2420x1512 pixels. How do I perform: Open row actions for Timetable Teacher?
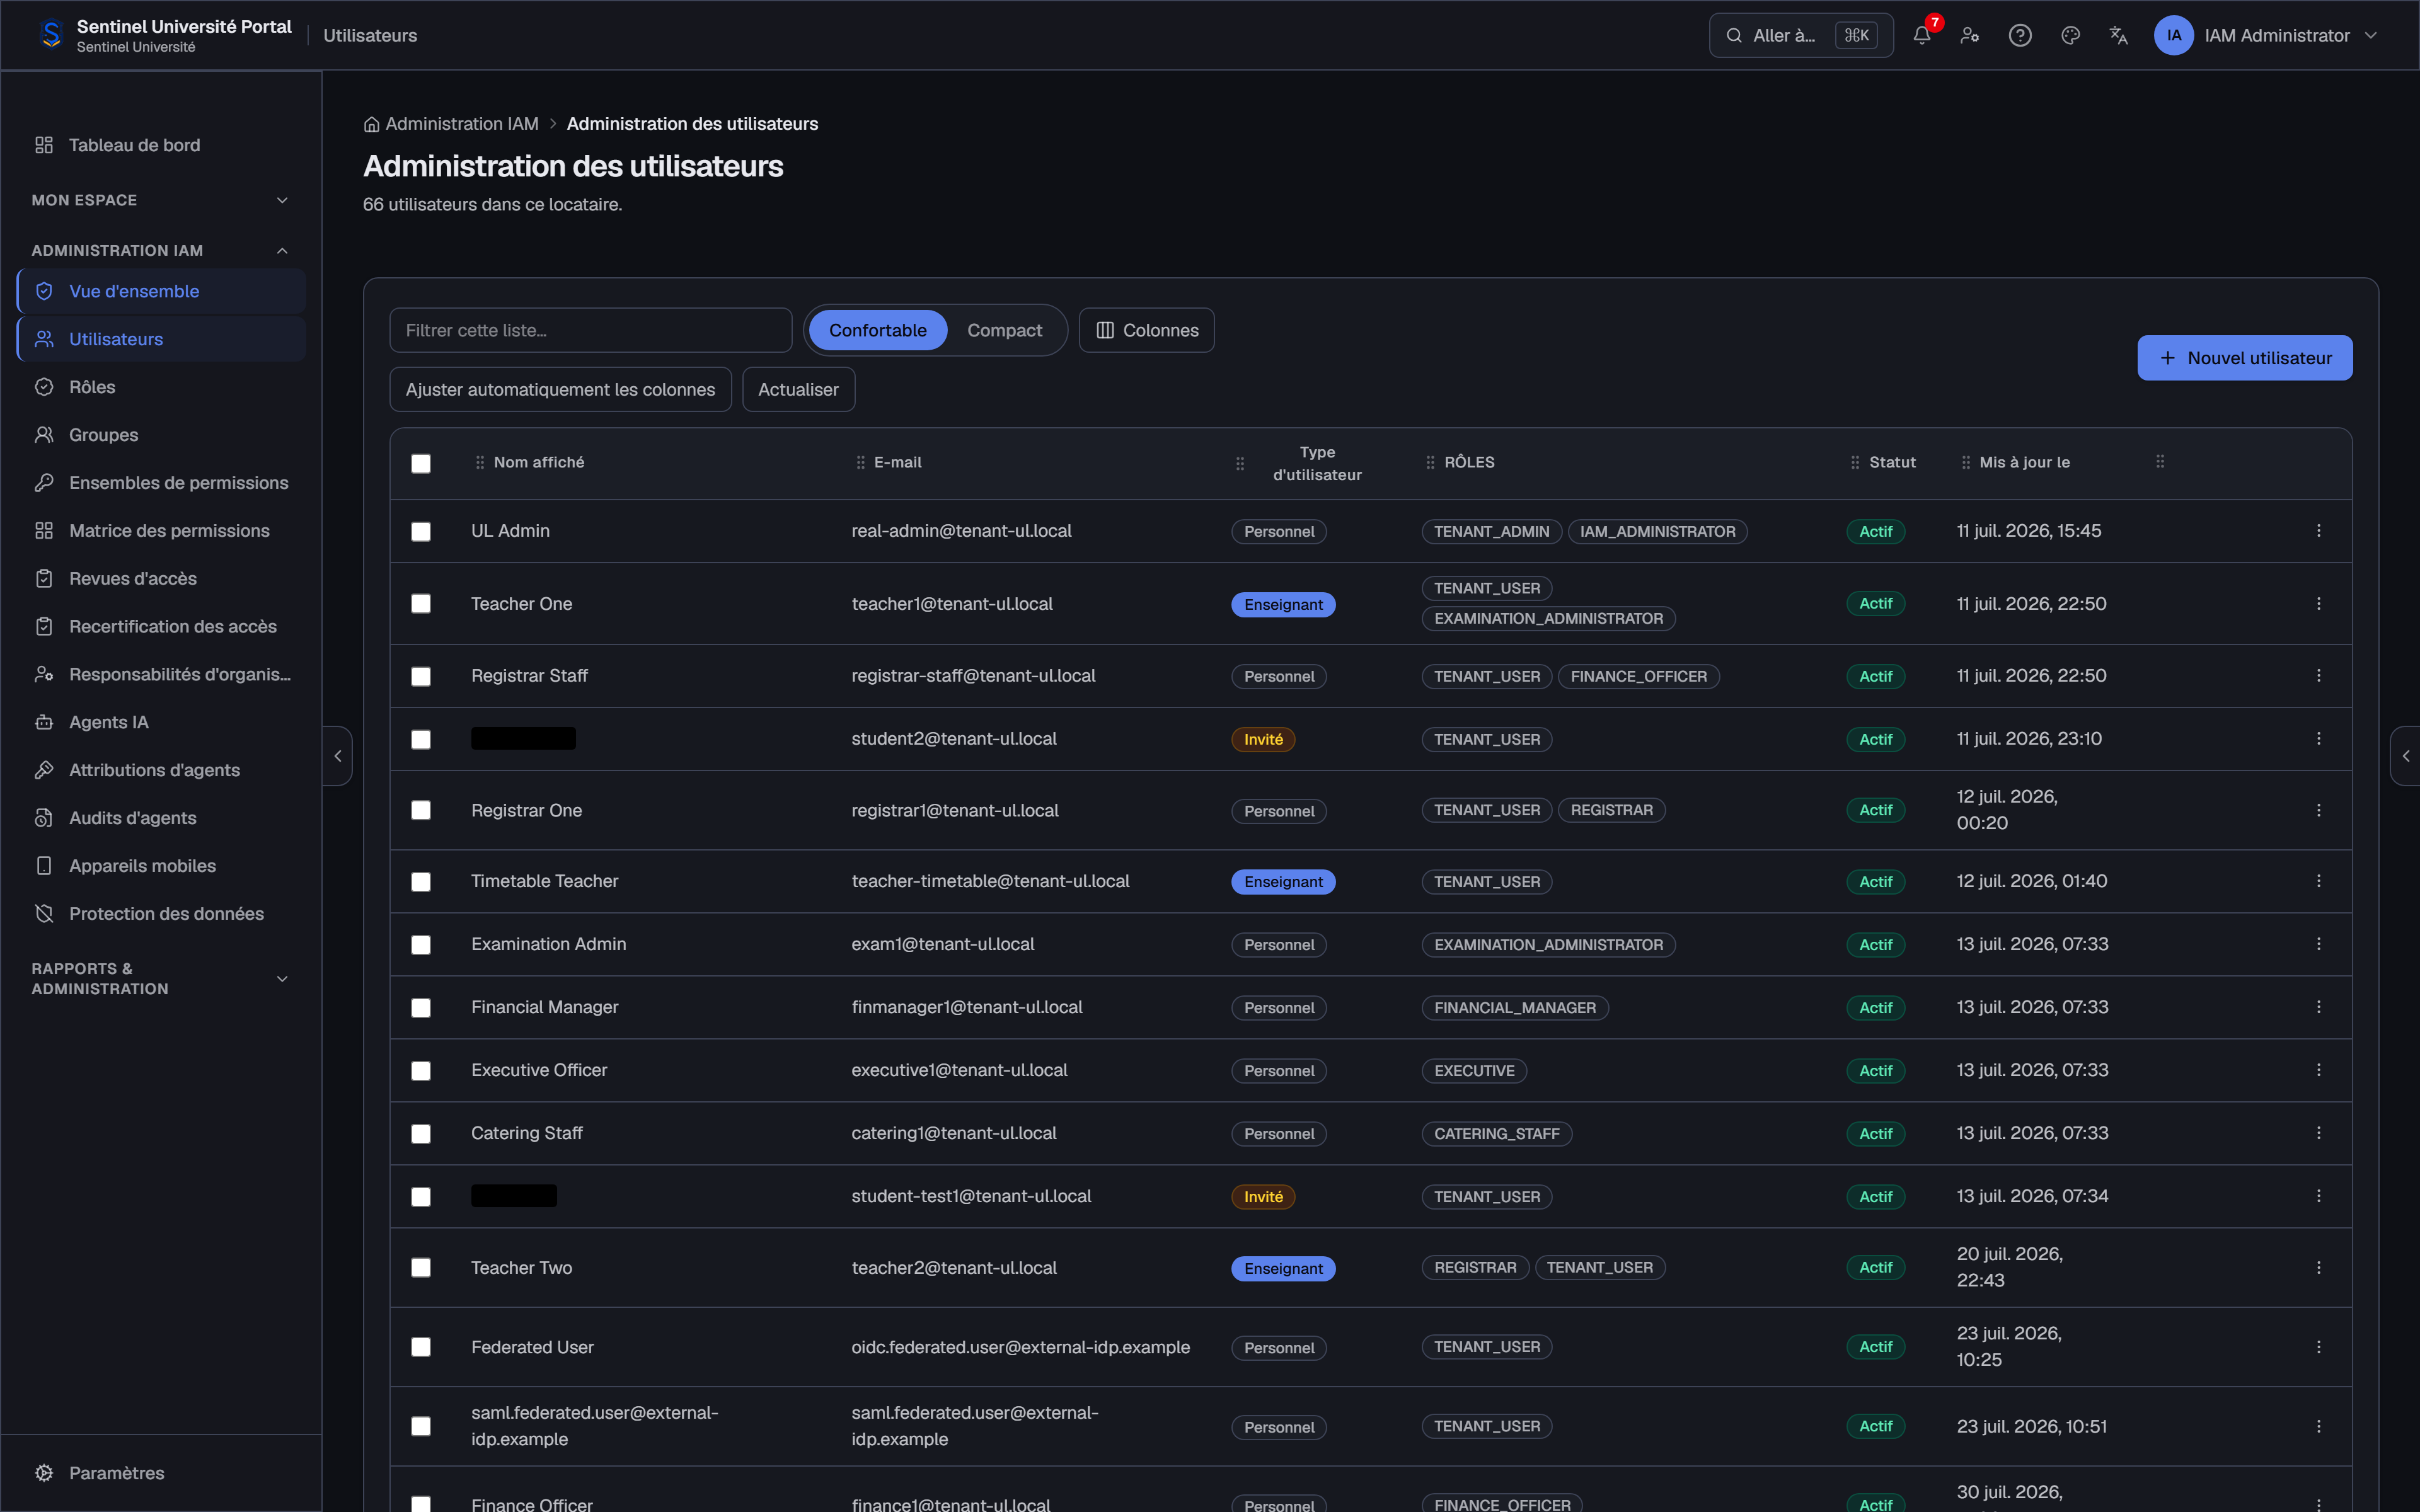(2318, 881)
